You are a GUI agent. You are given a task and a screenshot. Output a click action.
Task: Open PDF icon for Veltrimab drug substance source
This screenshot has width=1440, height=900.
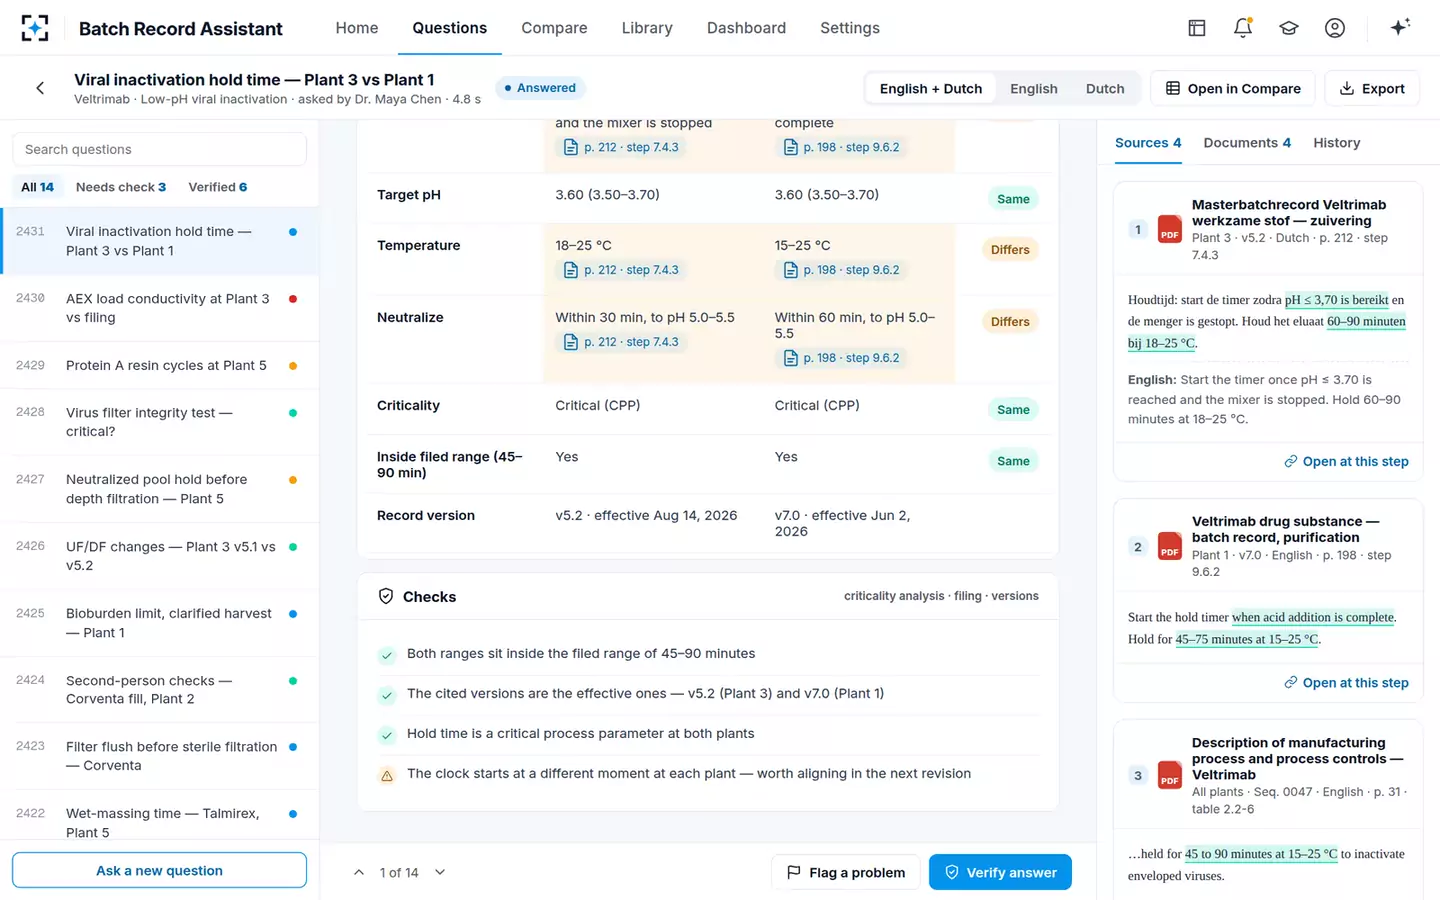click(1169, 546)
